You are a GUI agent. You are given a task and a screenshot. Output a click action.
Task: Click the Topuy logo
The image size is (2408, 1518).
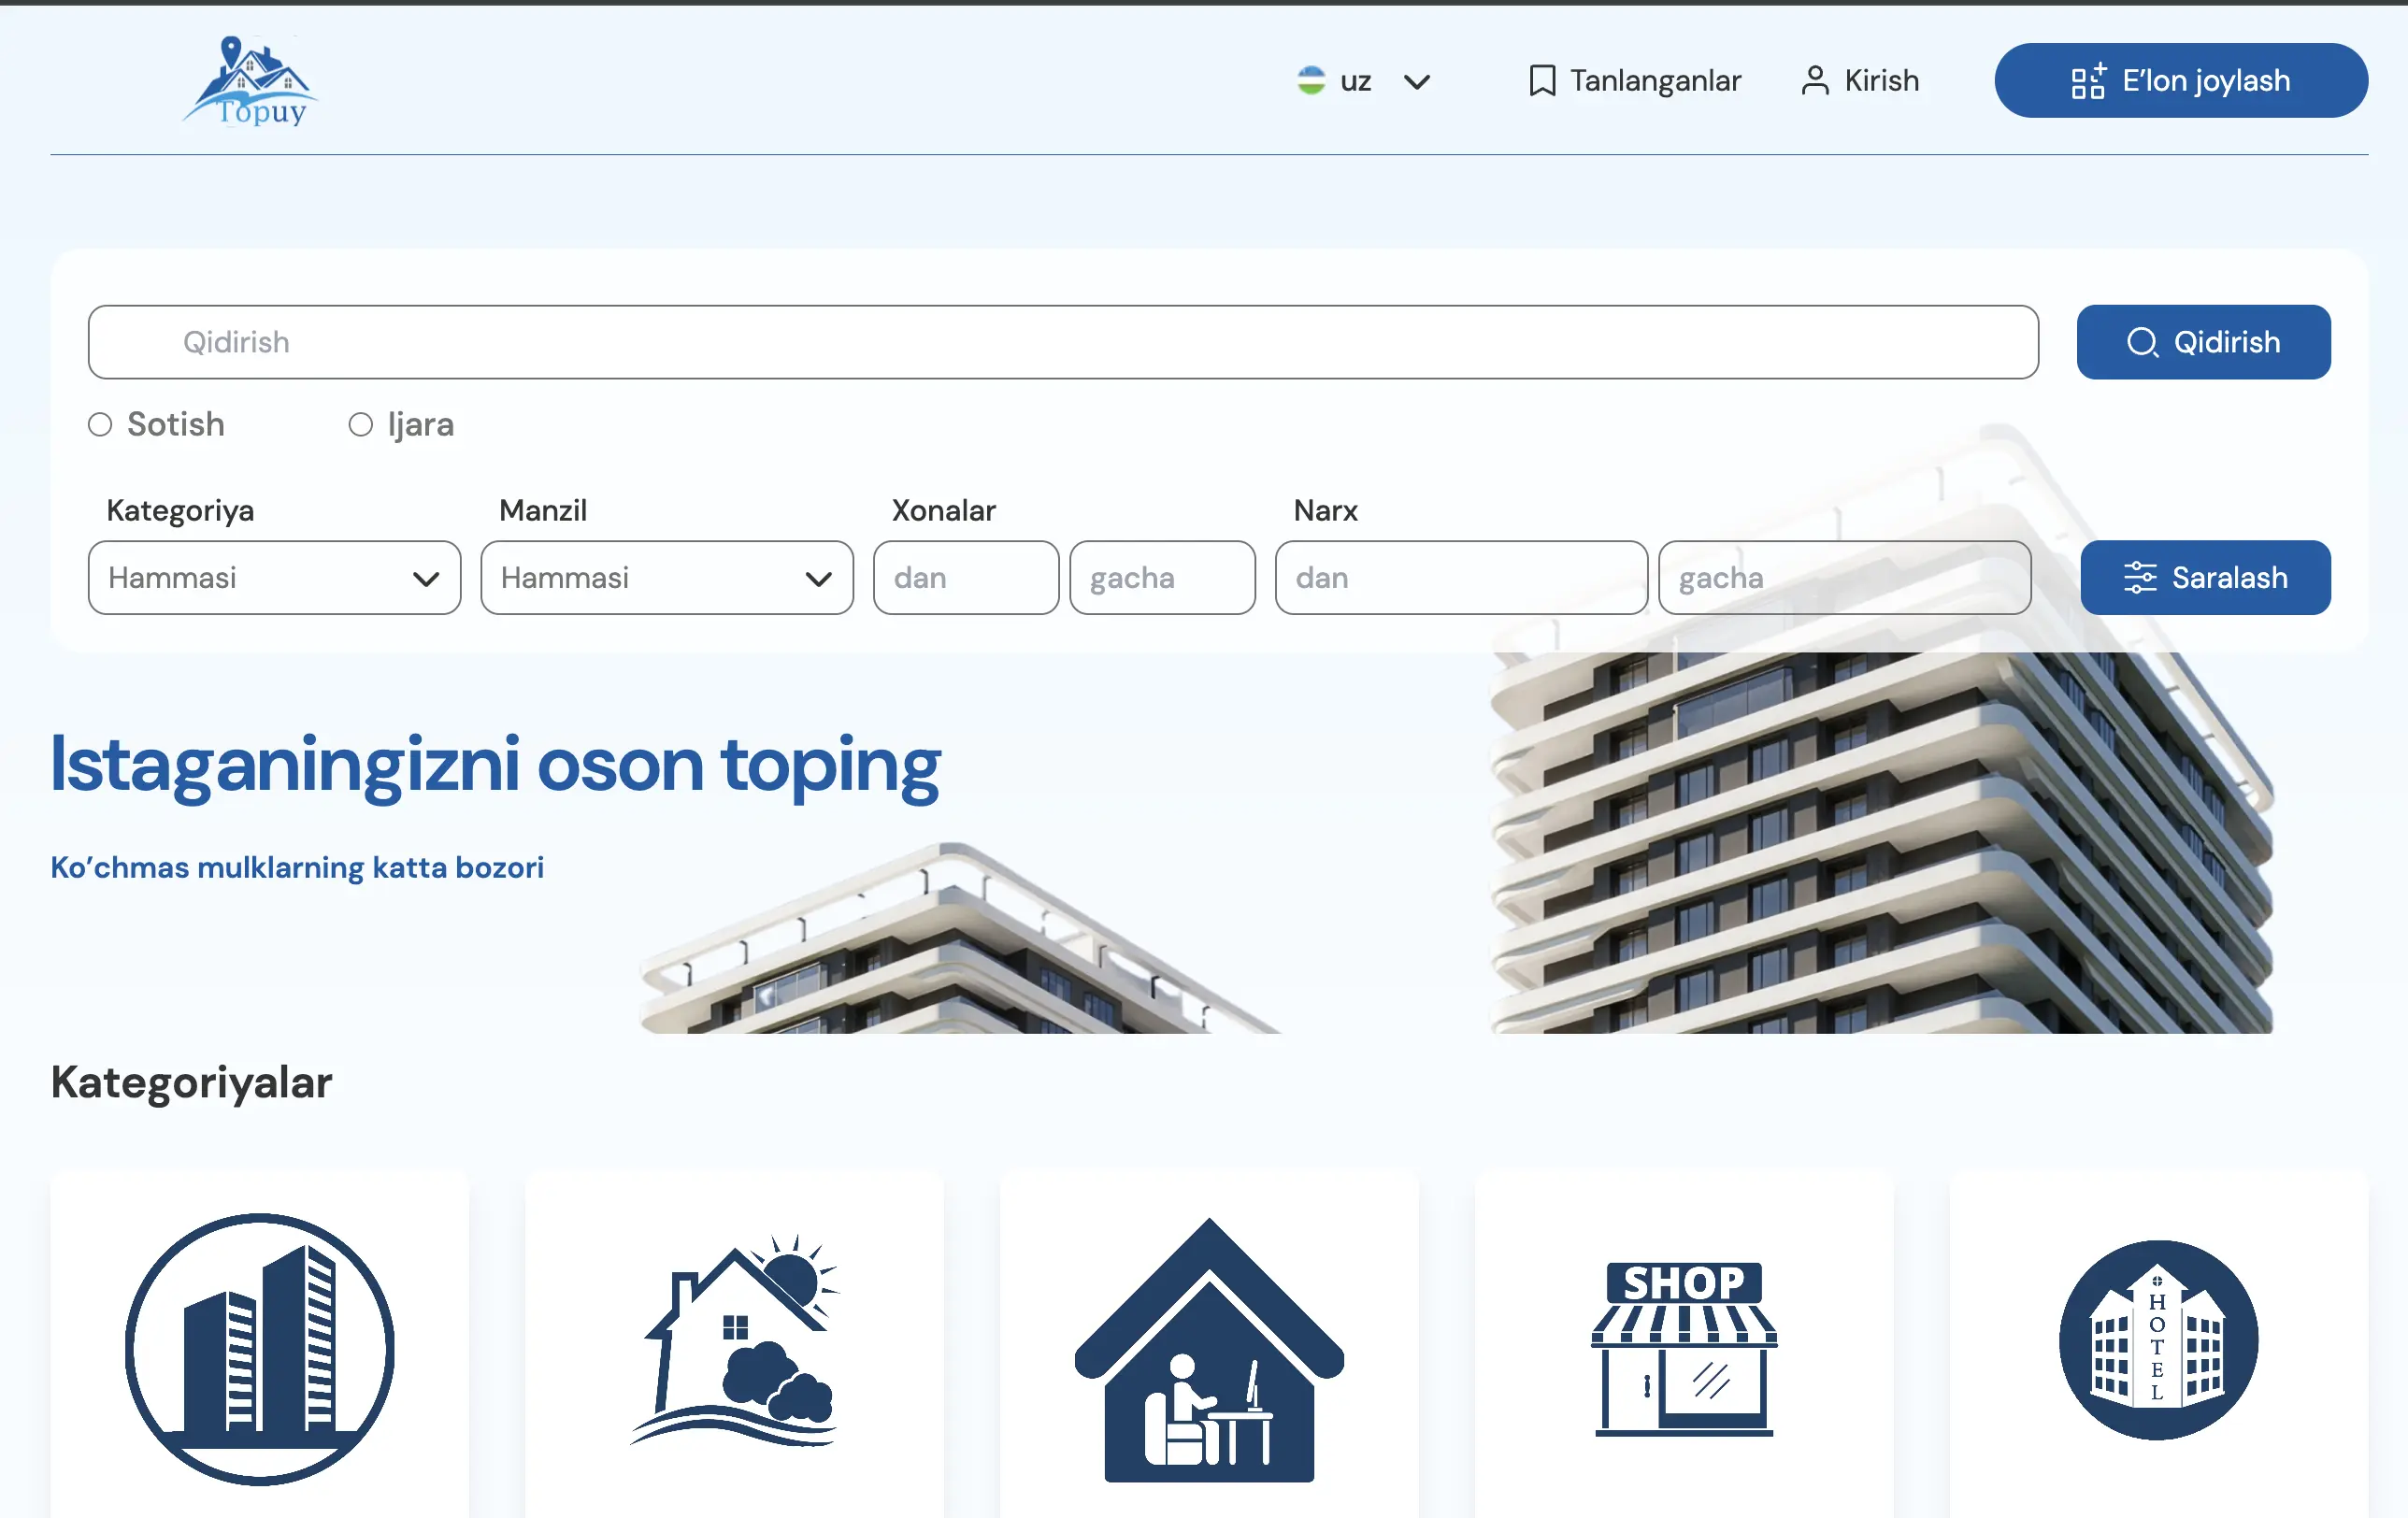click(250, 82)
